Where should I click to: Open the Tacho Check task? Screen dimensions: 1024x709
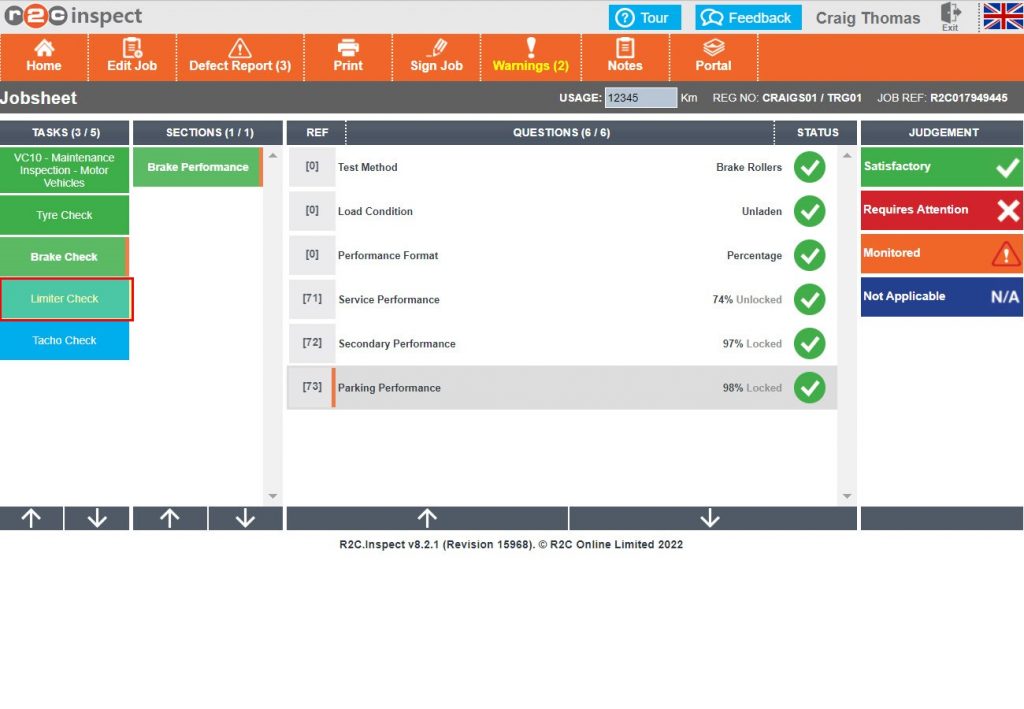coord(64,340)
